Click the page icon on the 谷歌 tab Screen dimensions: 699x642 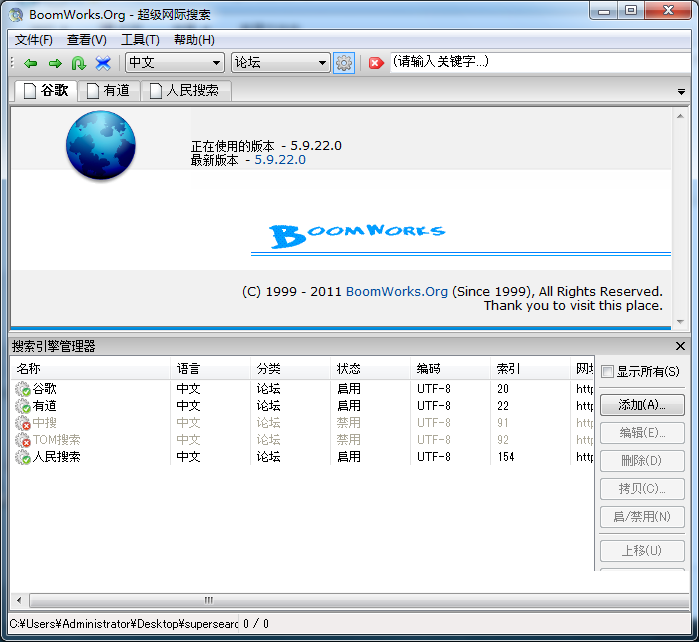tap(30, 91)
